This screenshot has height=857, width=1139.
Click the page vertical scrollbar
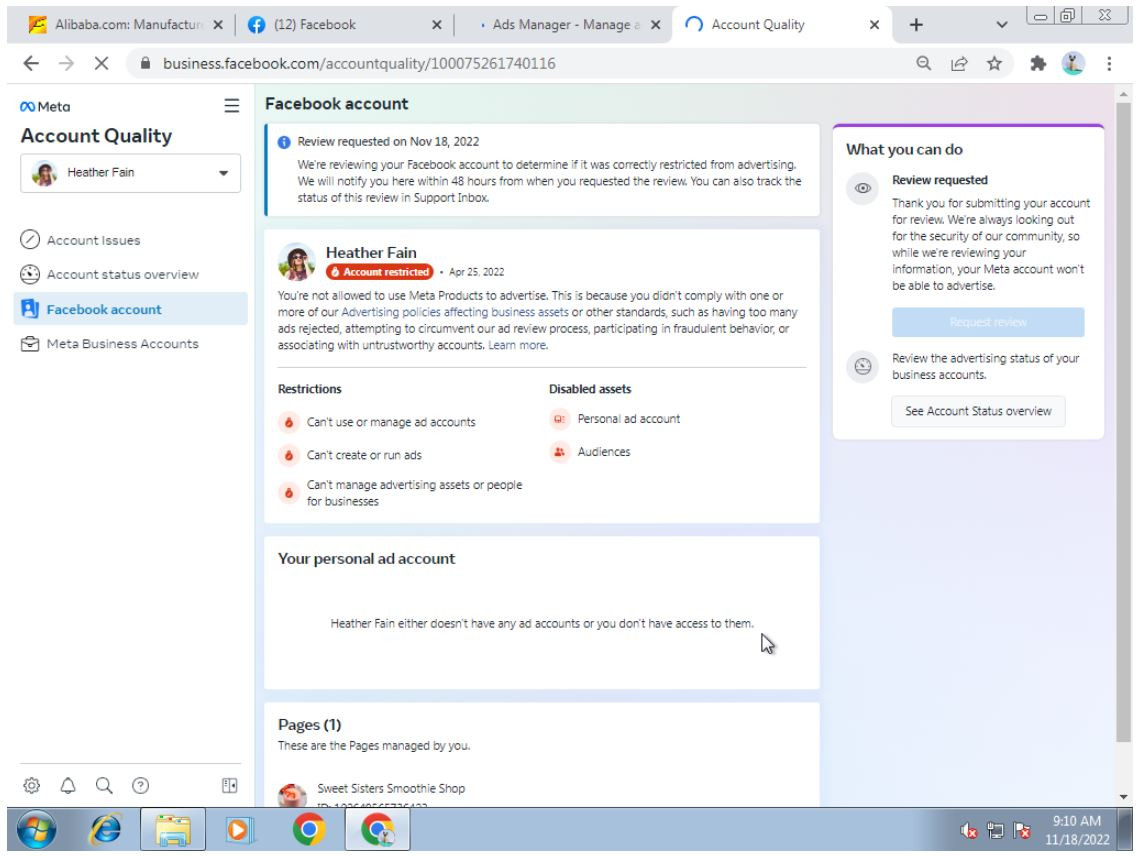pyautogui.click(x=1123, y=421)
